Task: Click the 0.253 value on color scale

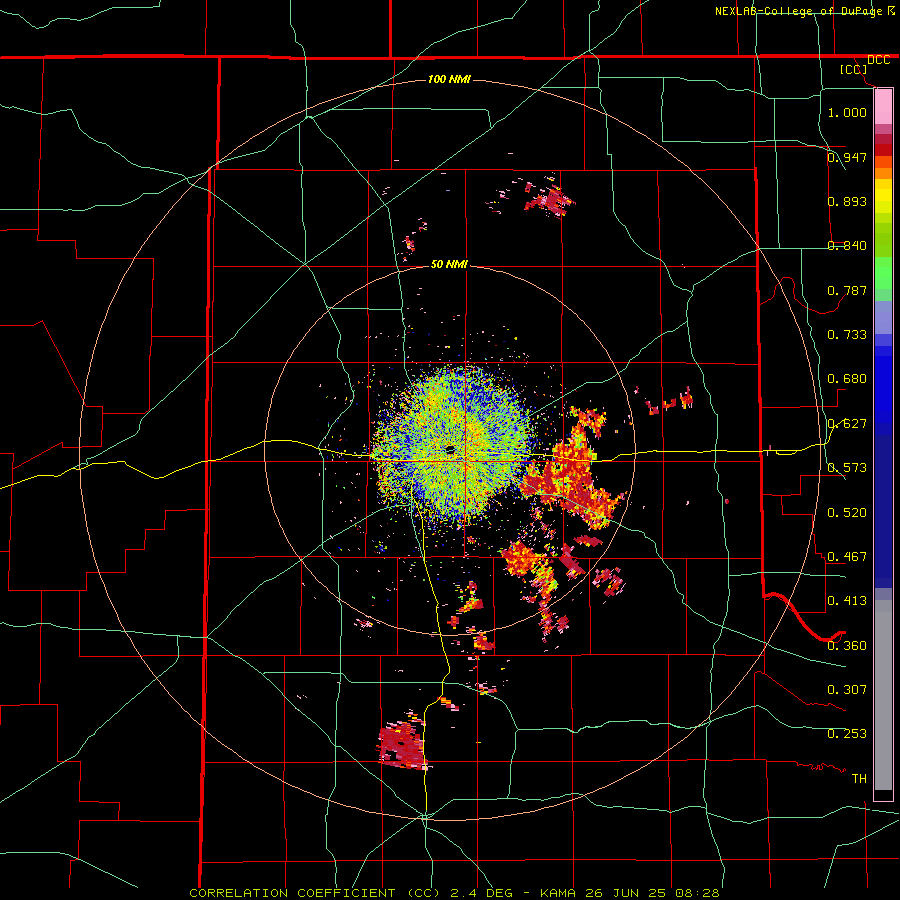Action: tap(847, 734)
